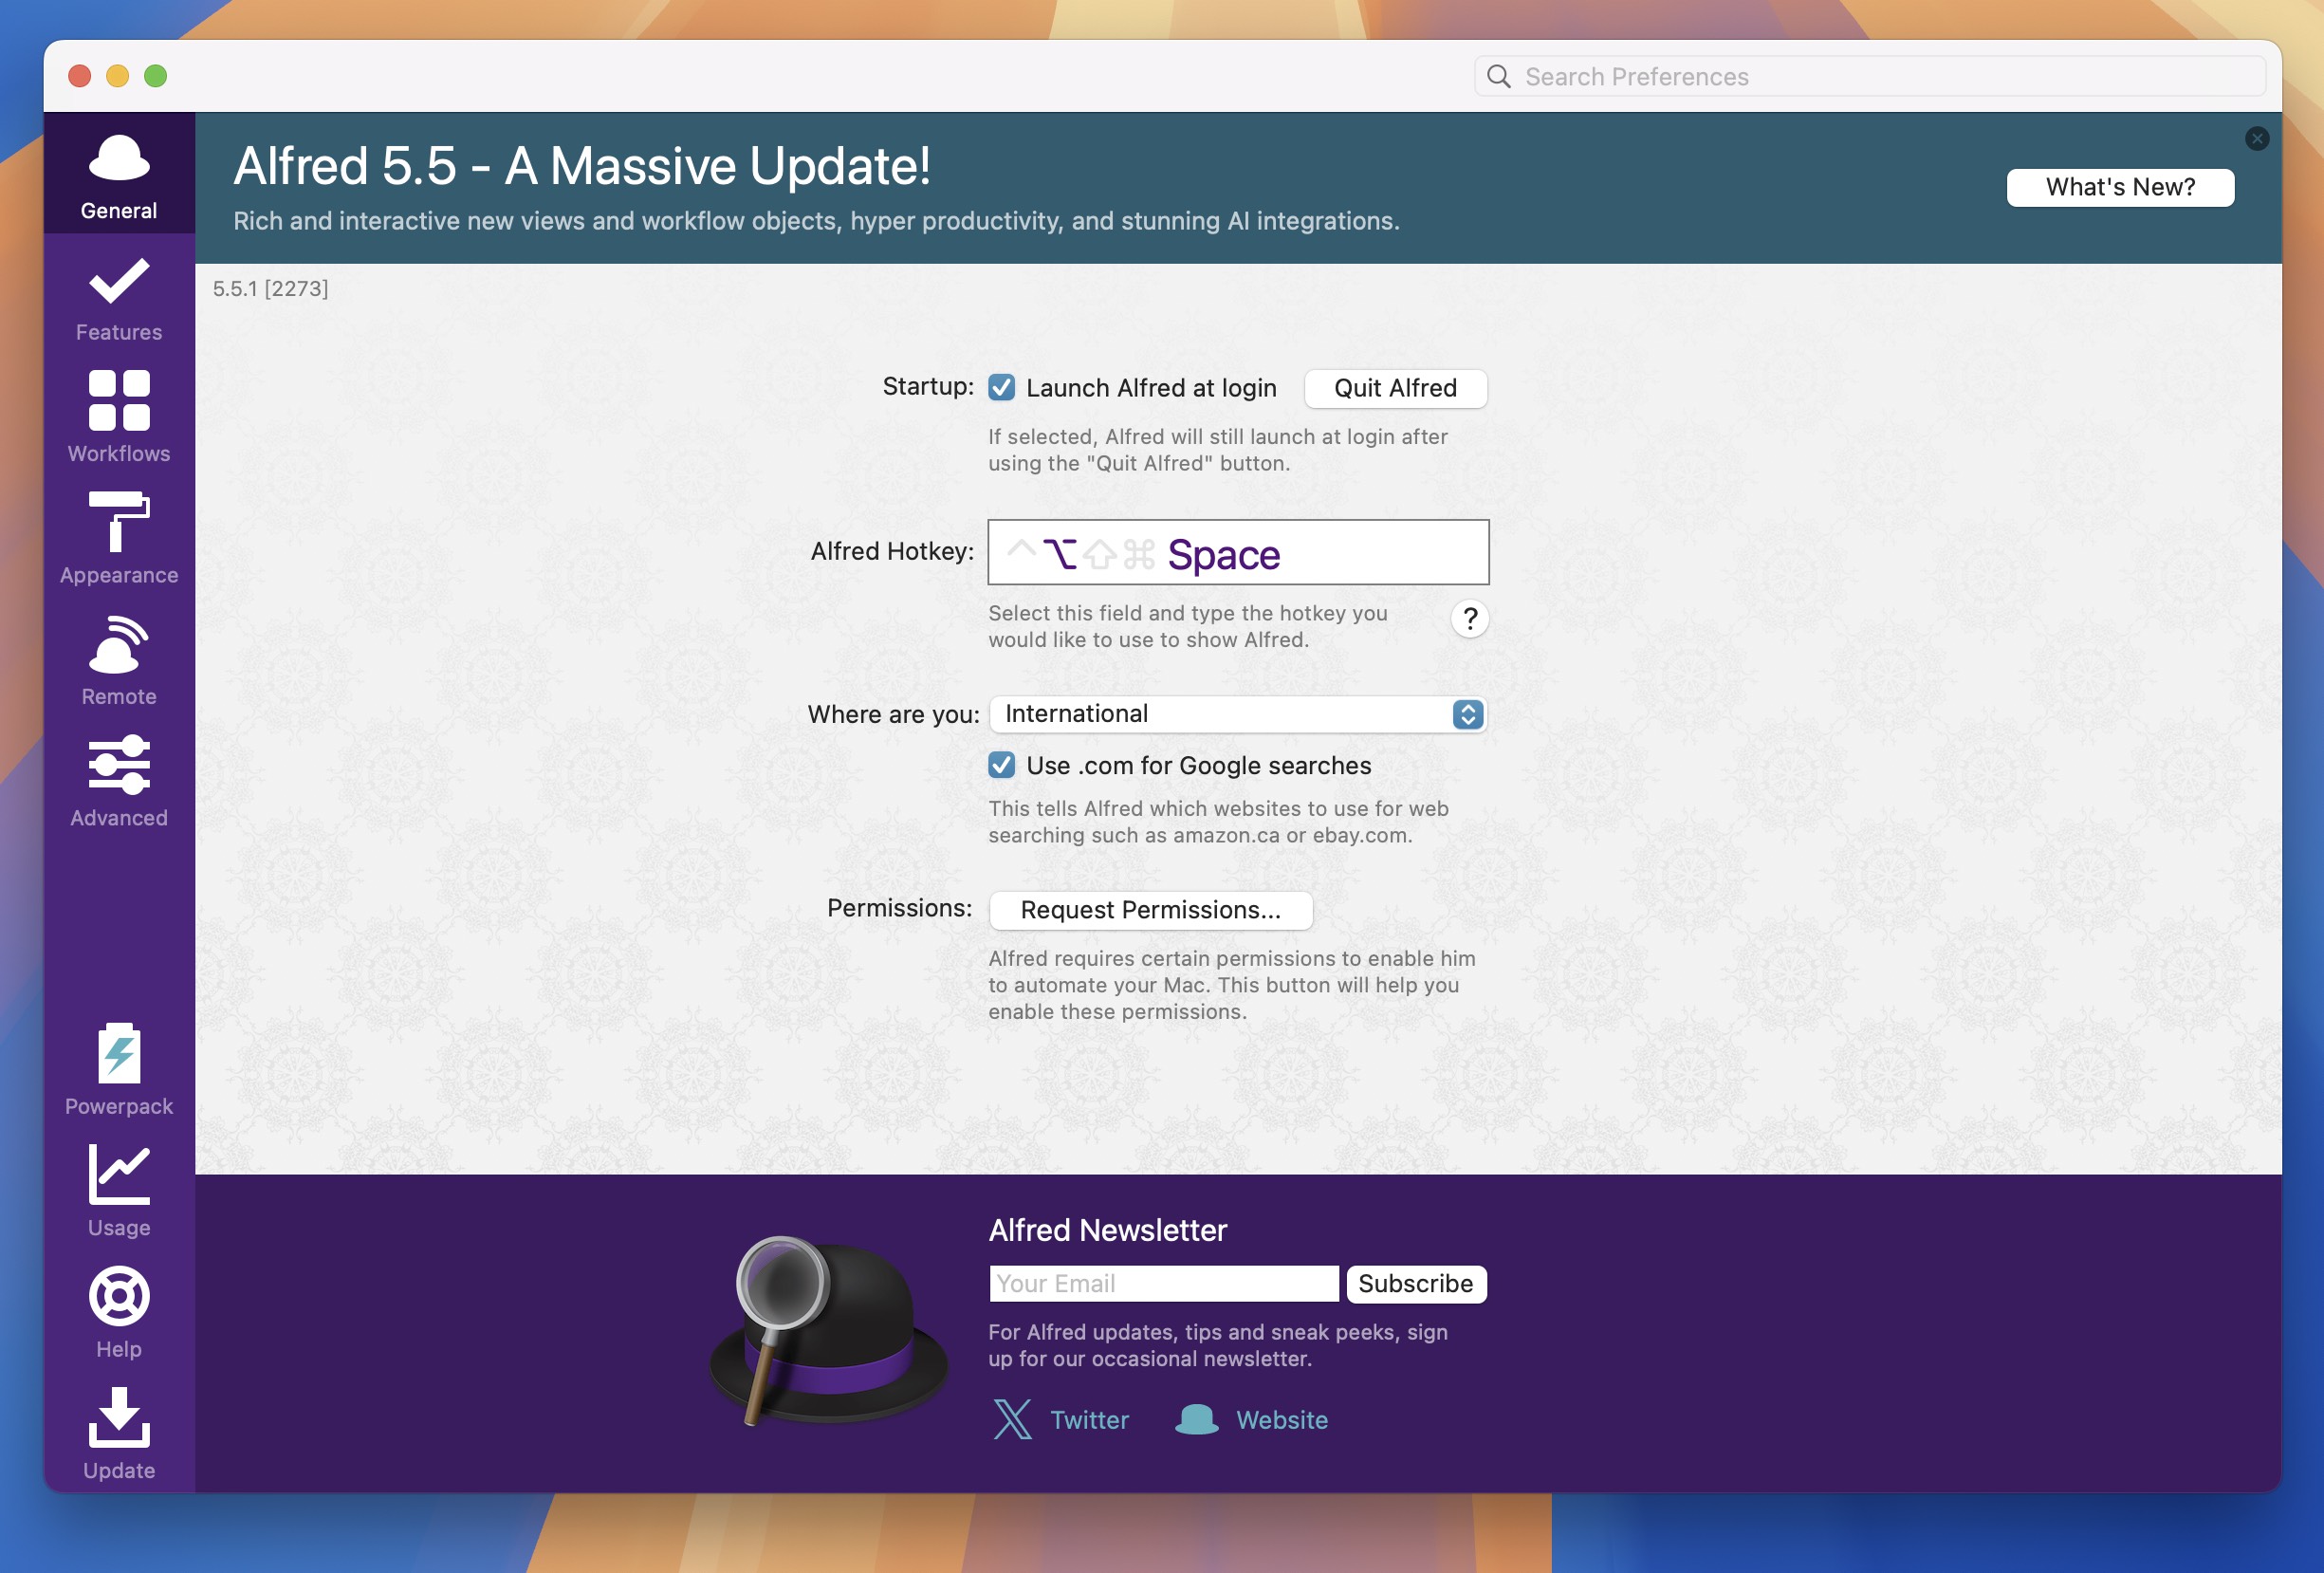Viewport: 2324px width, 1573px height.
Task: Click the Alfred Newsletter heading
Action: (x=1107, y=1230)
